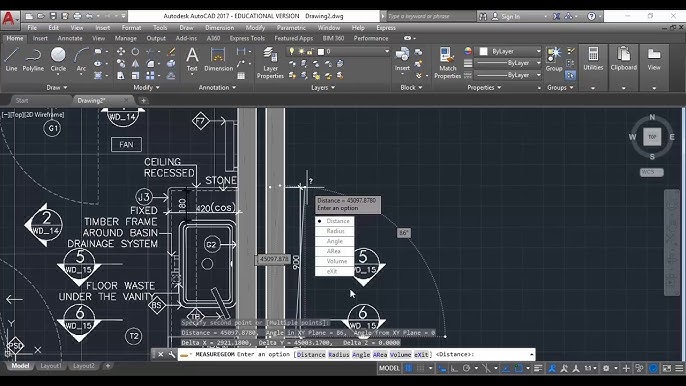Open the Dimension menu
This screenshot has height=386, width=686.
[x=220, y=28]
